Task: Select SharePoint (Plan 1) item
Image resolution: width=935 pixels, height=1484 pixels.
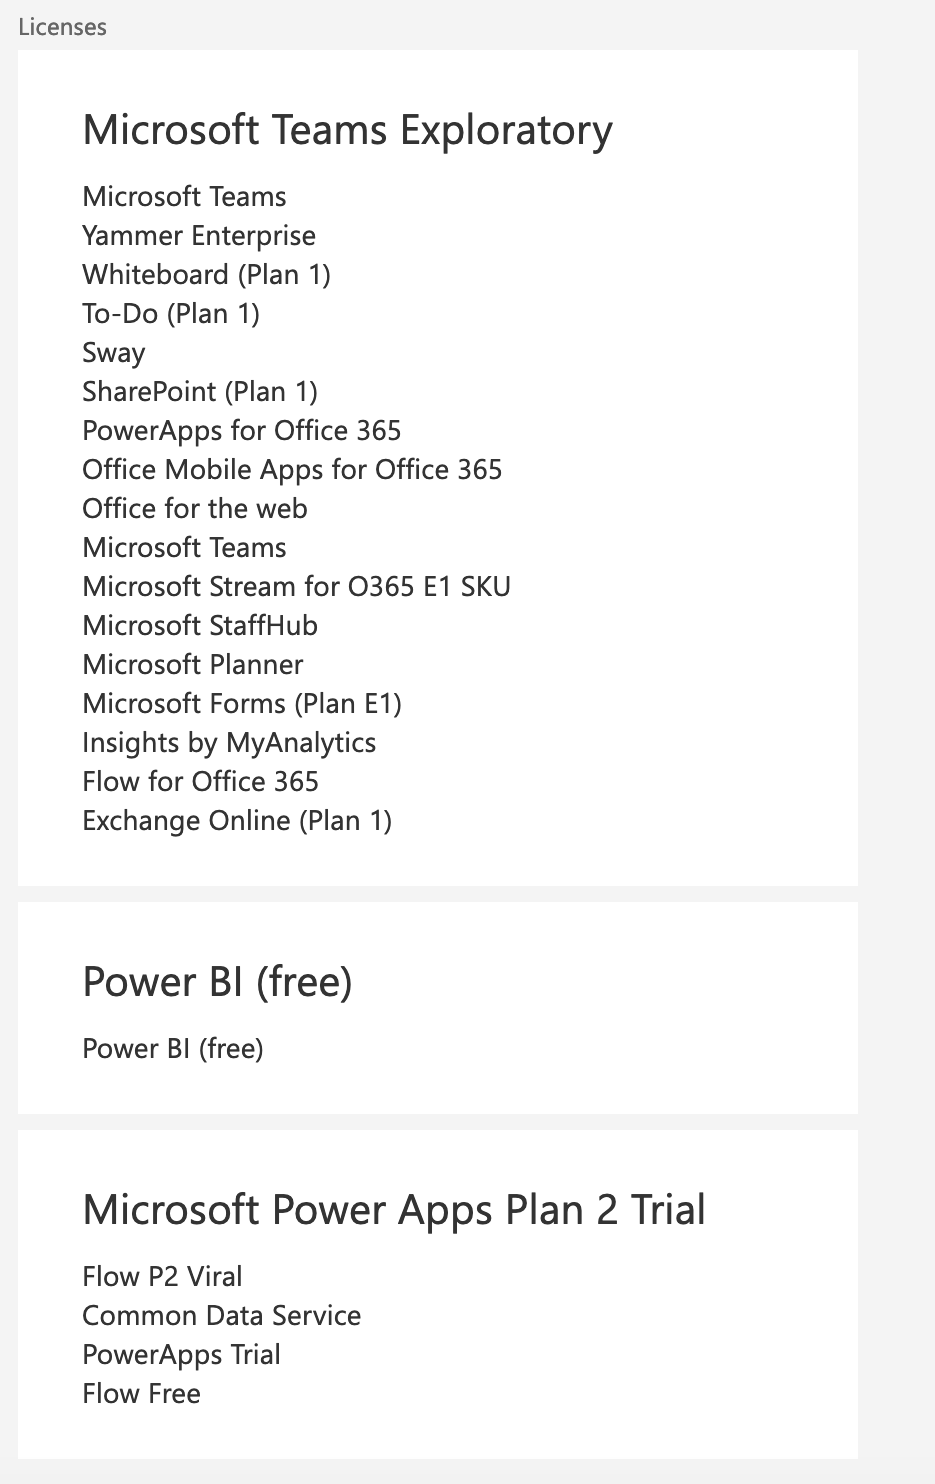Action: (200, 392)
